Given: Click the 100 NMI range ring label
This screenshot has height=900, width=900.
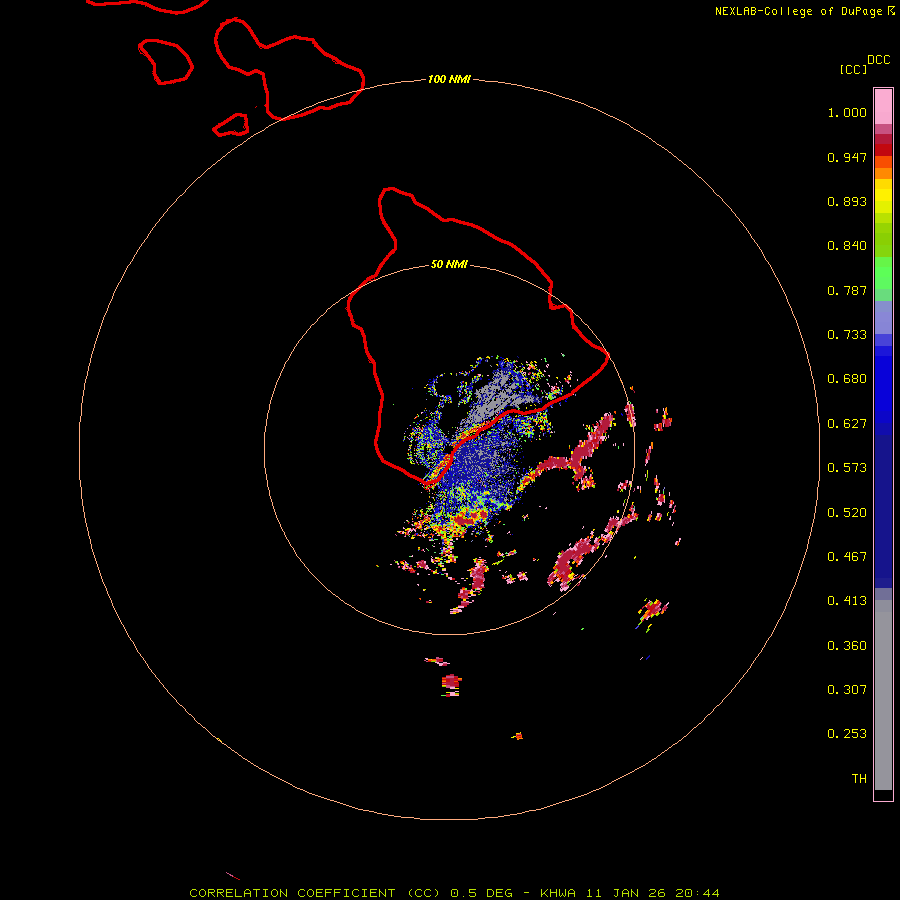Looking at the screenshot, I should click(x=449, y=79).
